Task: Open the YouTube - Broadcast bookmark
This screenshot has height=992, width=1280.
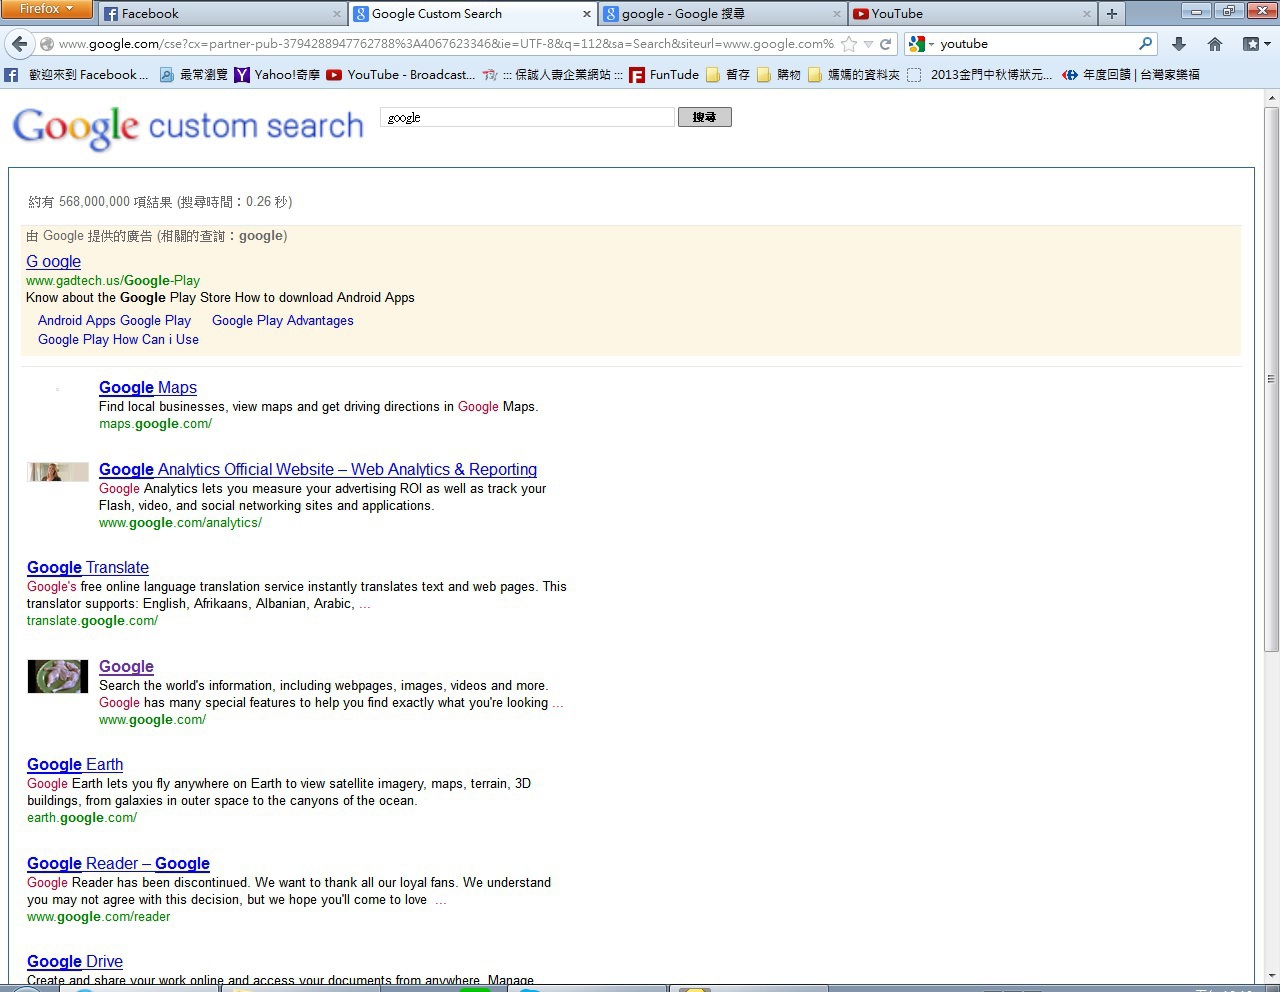Action: coord(401,75)
